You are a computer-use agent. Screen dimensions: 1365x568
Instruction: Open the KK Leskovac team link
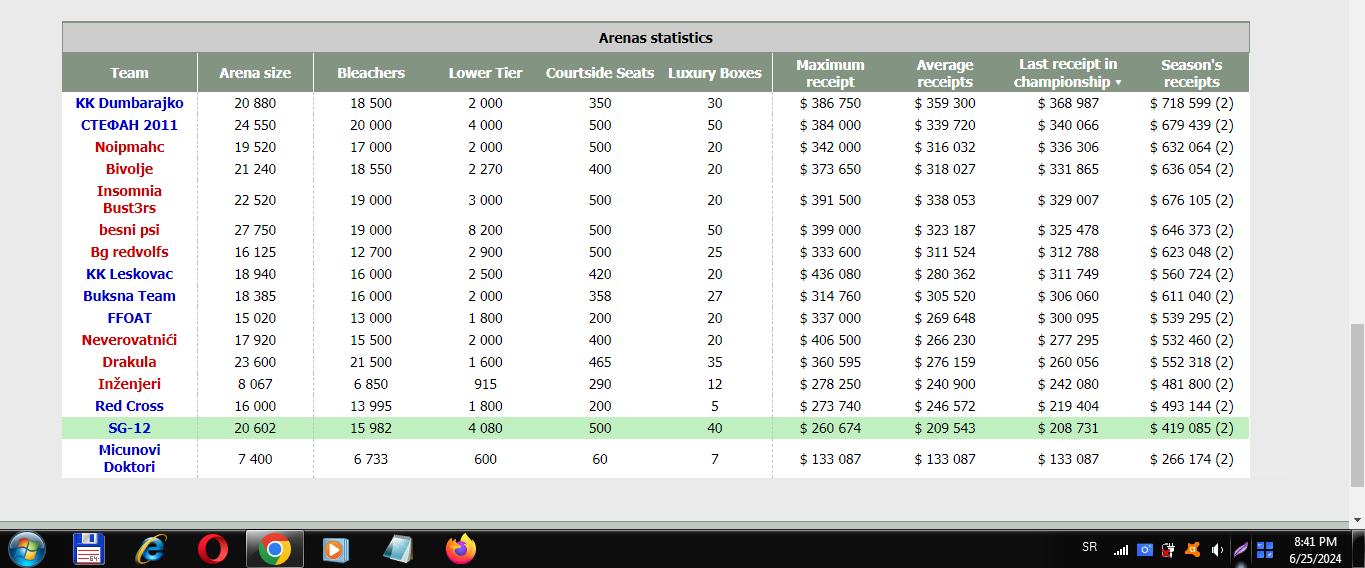point(129,274)
